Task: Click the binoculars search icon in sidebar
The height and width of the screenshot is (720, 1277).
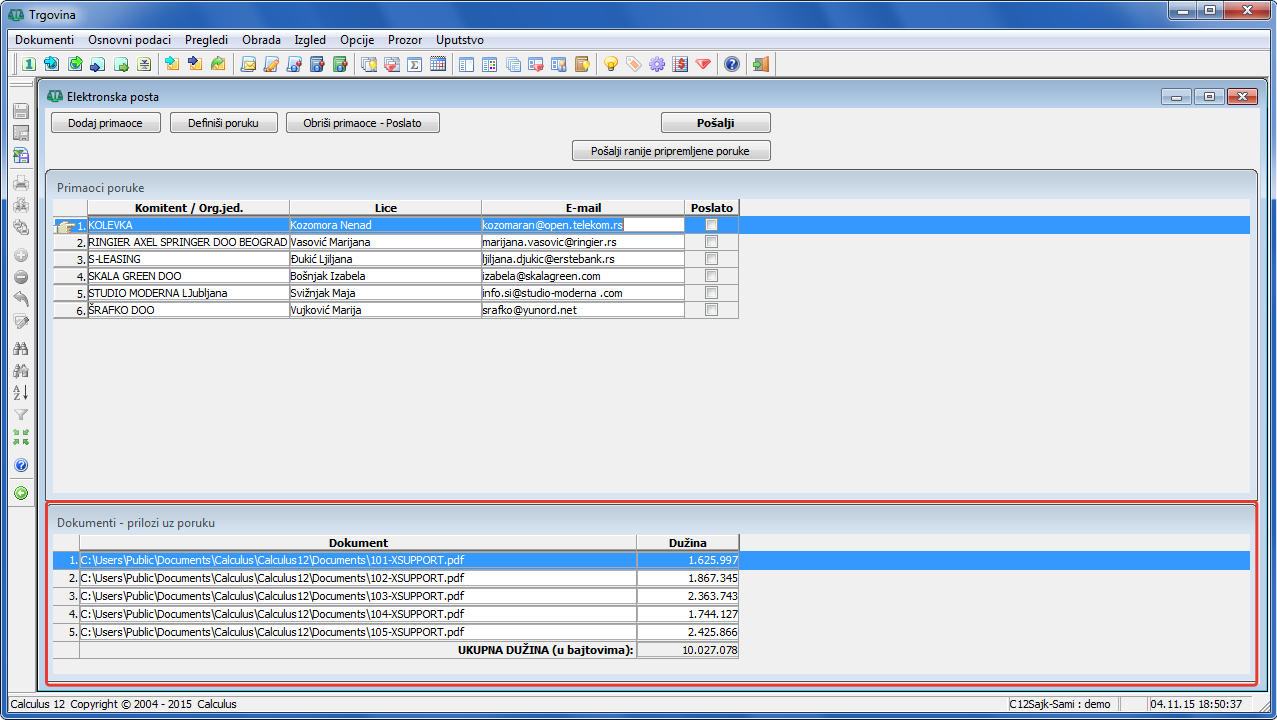Action: click(20, 349)
